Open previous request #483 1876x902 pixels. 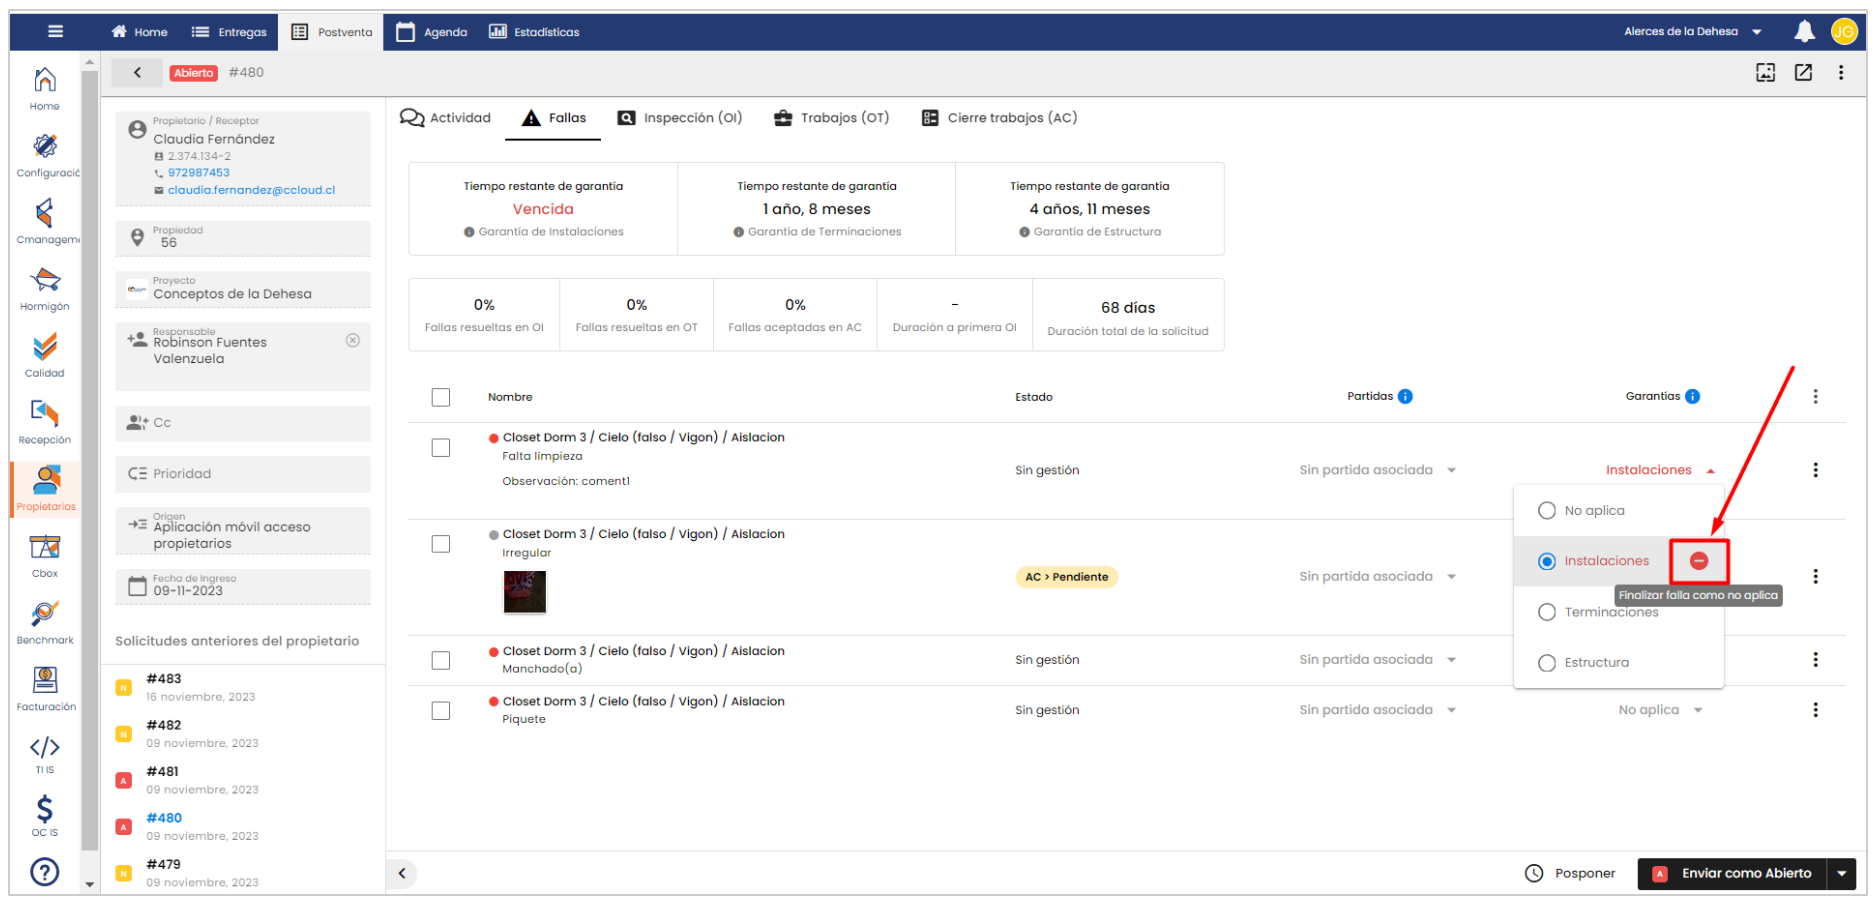[x=164, y=679]
